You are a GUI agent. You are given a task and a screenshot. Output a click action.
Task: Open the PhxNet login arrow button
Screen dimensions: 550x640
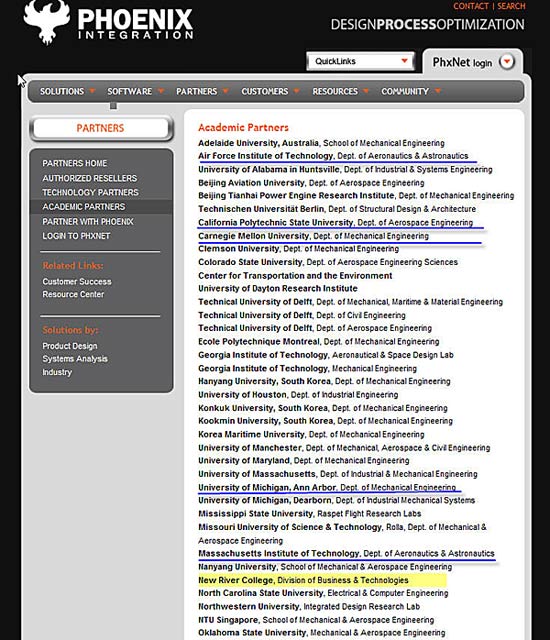(507, 62)
